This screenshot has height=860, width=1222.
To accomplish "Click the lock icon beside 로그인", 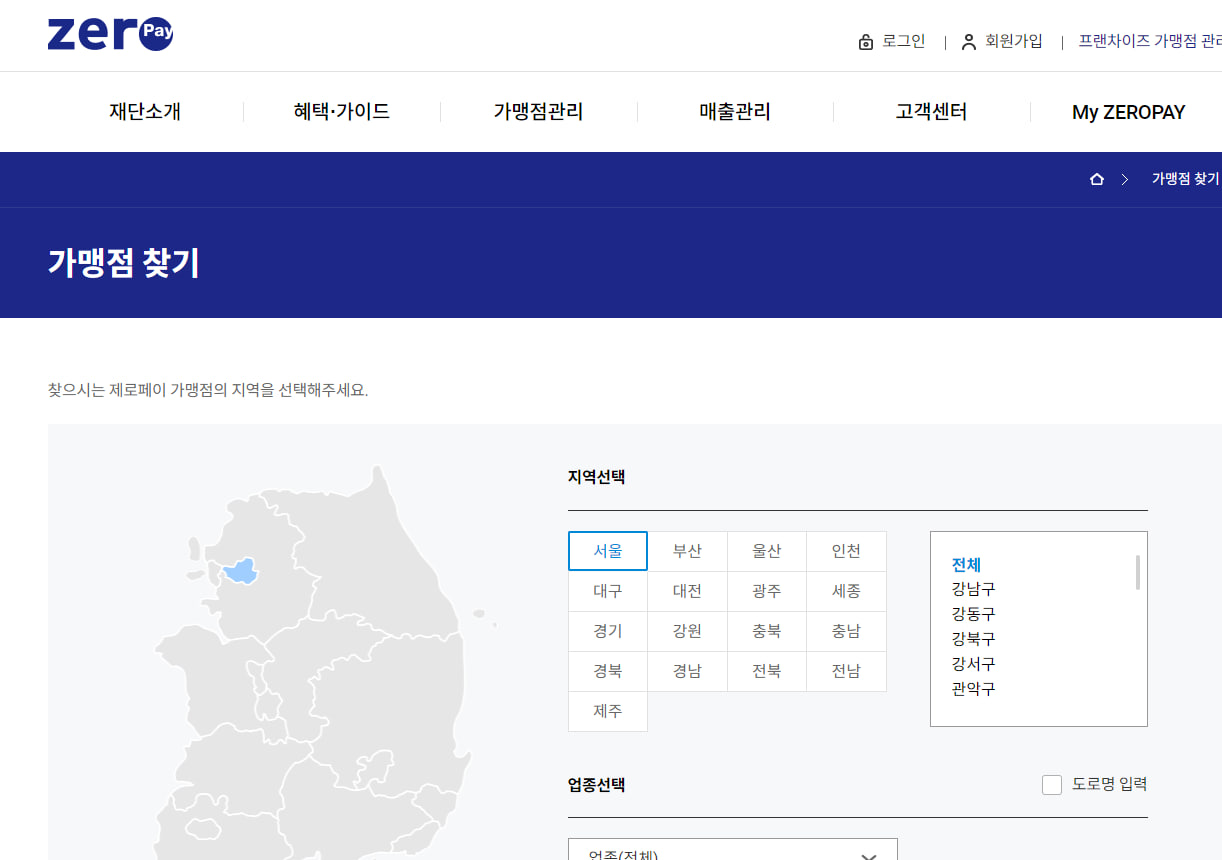I will coord(866,41).
